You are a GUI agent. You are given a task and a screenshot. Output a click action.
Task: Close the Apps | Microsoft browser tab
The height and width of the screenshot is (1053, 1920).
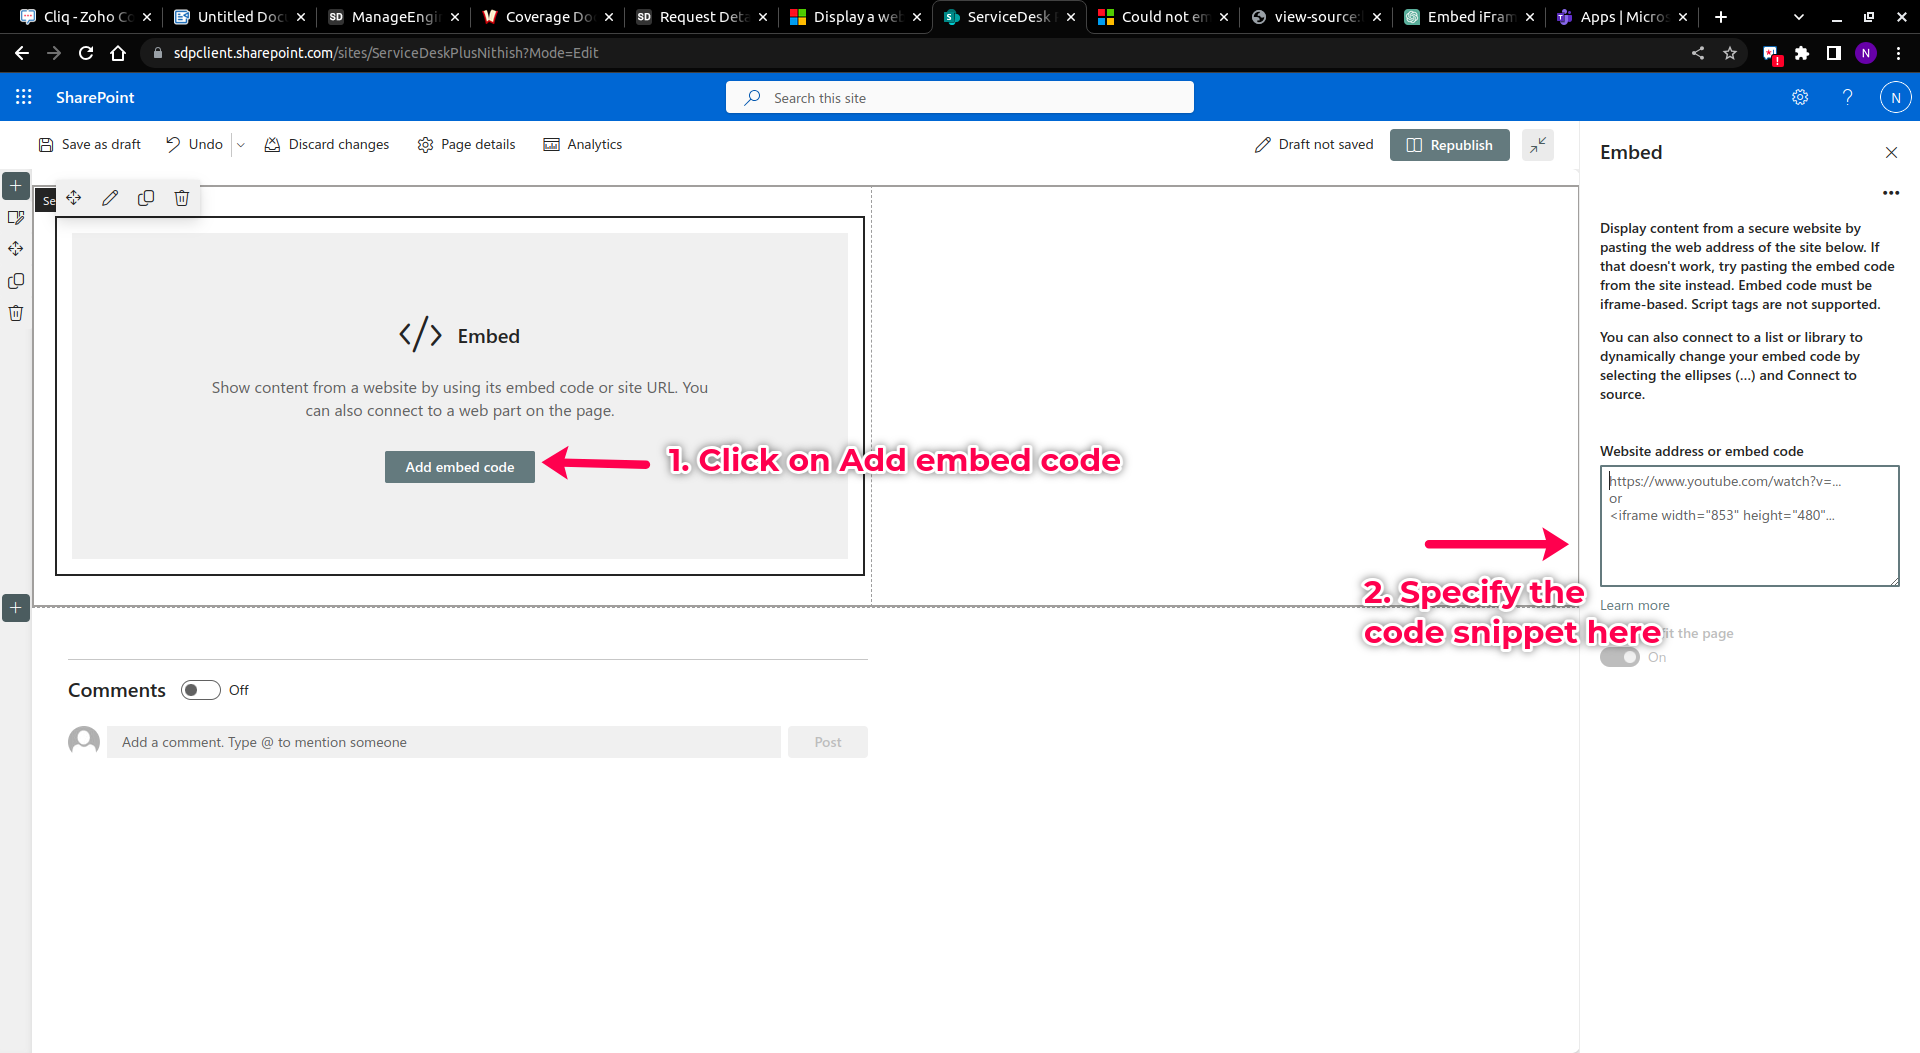(x=1683, y=17)
